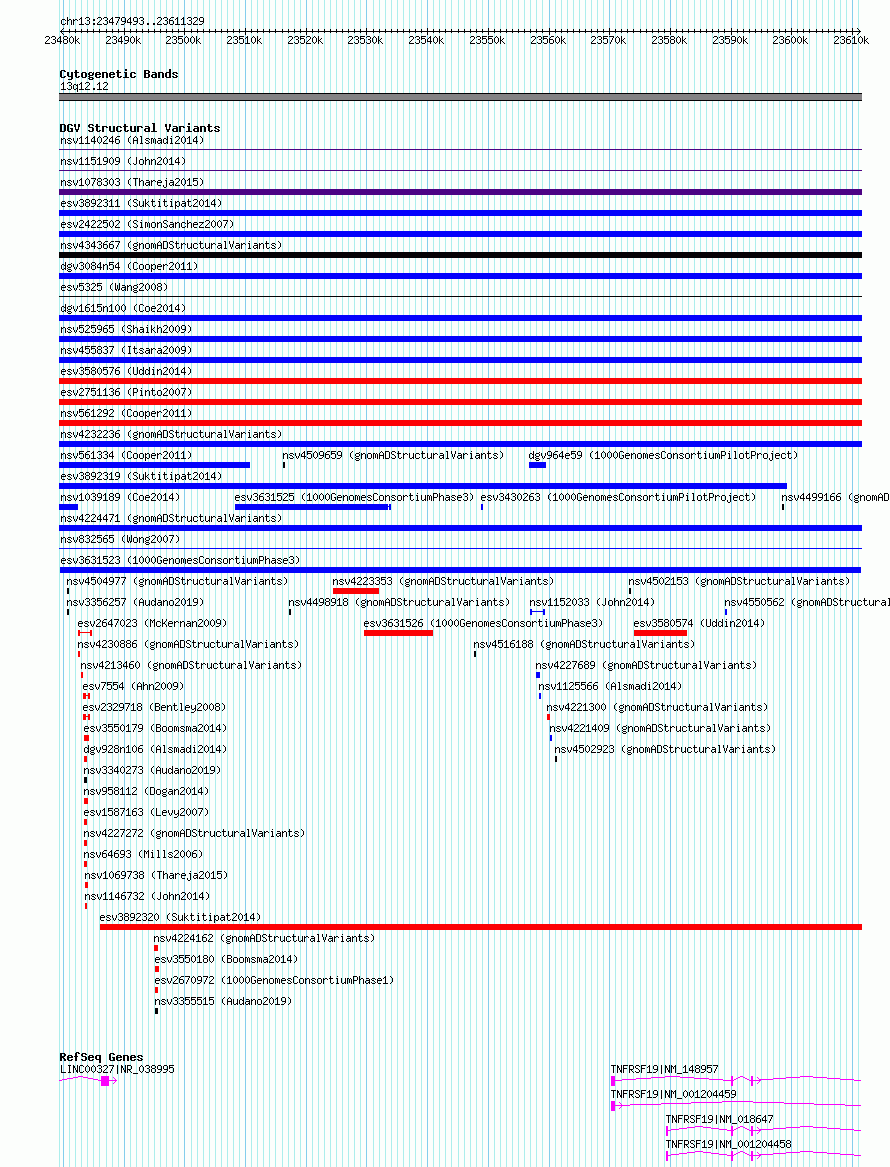Open the esv5325 (Wang2008) variant
Screen dimensions: 890x1167
(114, 287)
